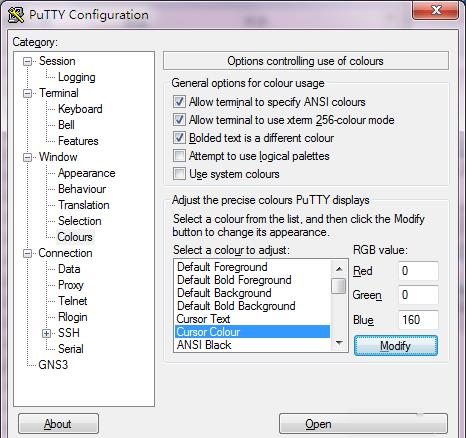Toggle Allow terminal to use xterm 256-colour mode
The image size is (466, 438).
tap(179, 120)
